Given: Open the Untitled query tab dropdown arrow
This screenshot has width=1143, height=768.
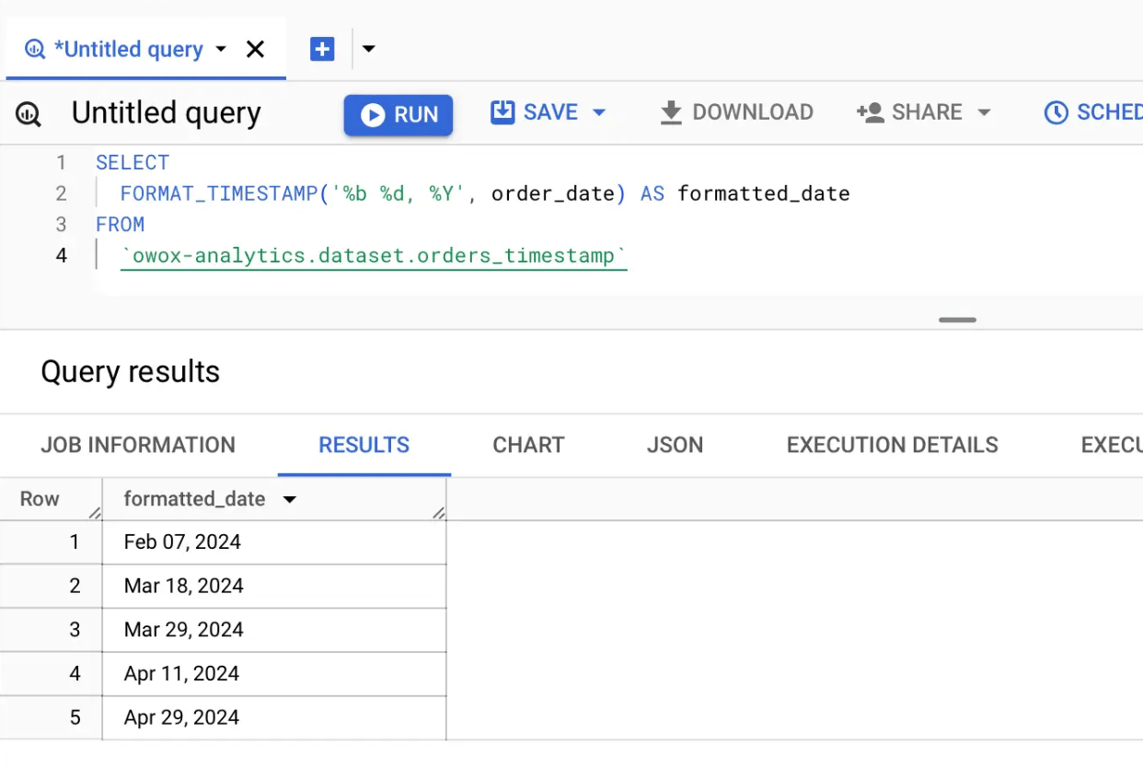Looking at the screenshot, I should pyautogui.click(x=221, y=50).
